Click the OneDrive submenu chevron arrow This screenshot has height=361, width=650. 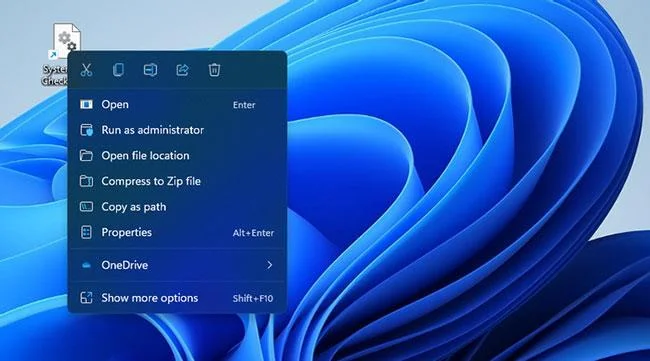pos(269,265)
